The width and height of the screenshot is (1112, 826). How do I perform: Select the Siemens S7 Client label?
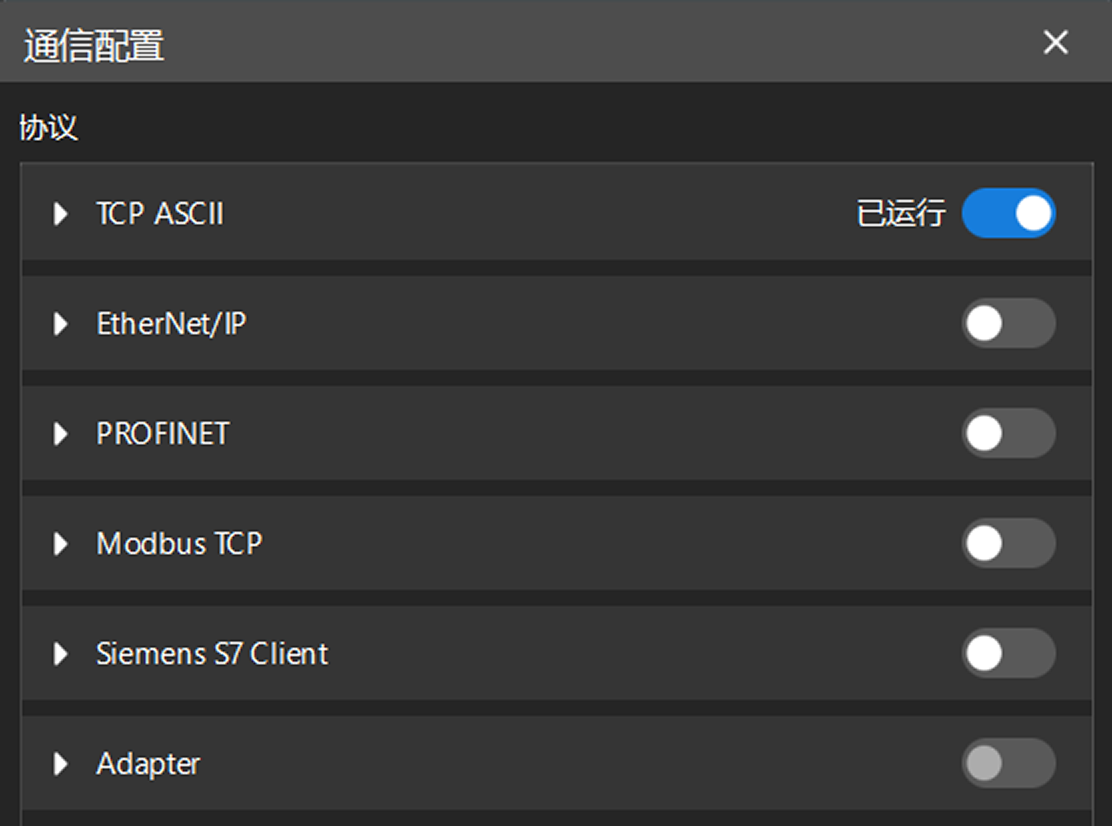coord(212,653)
